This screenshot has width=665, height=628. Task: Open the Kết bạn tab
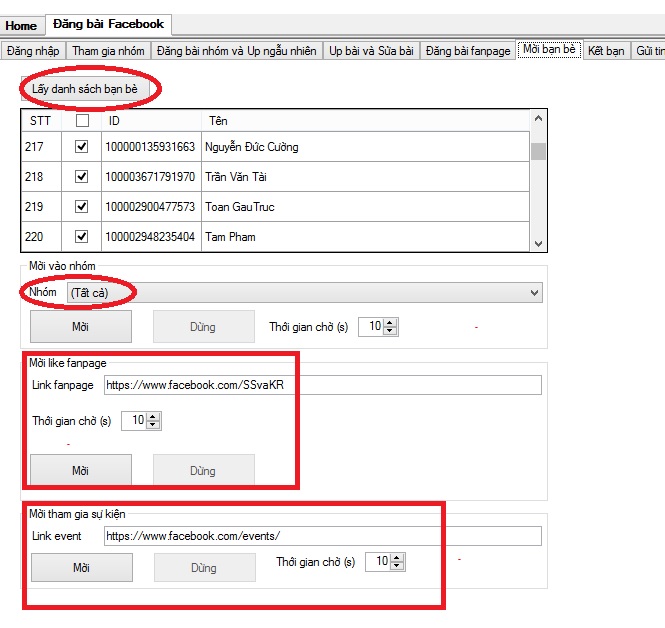[606, 51]
